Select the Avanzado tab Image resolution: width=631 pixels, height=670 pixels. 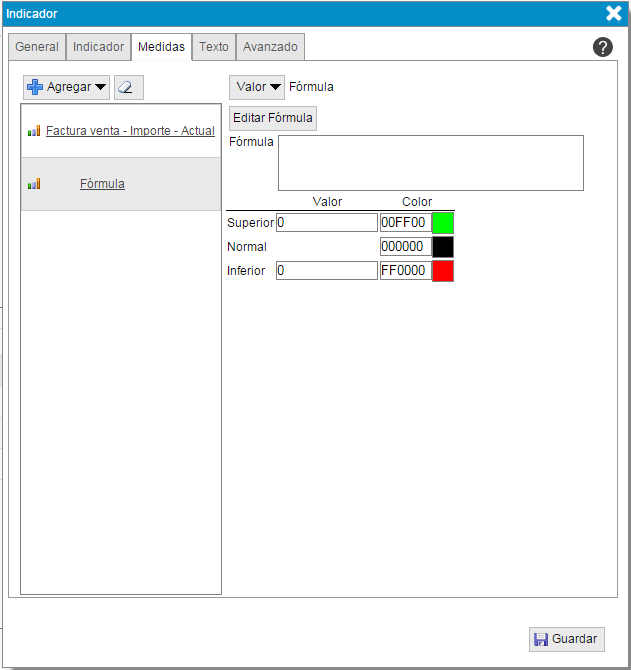click(x=271, y=47)
